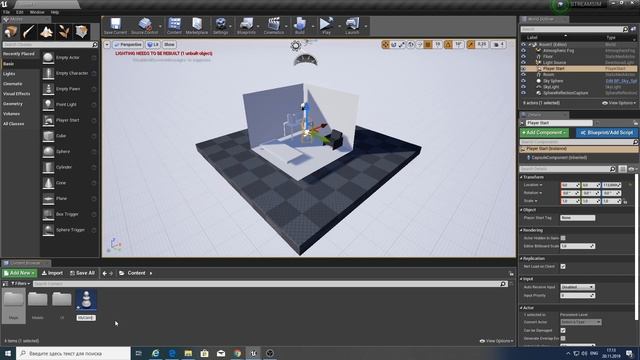Open Content Browser View Options

(x=496, y=341)
